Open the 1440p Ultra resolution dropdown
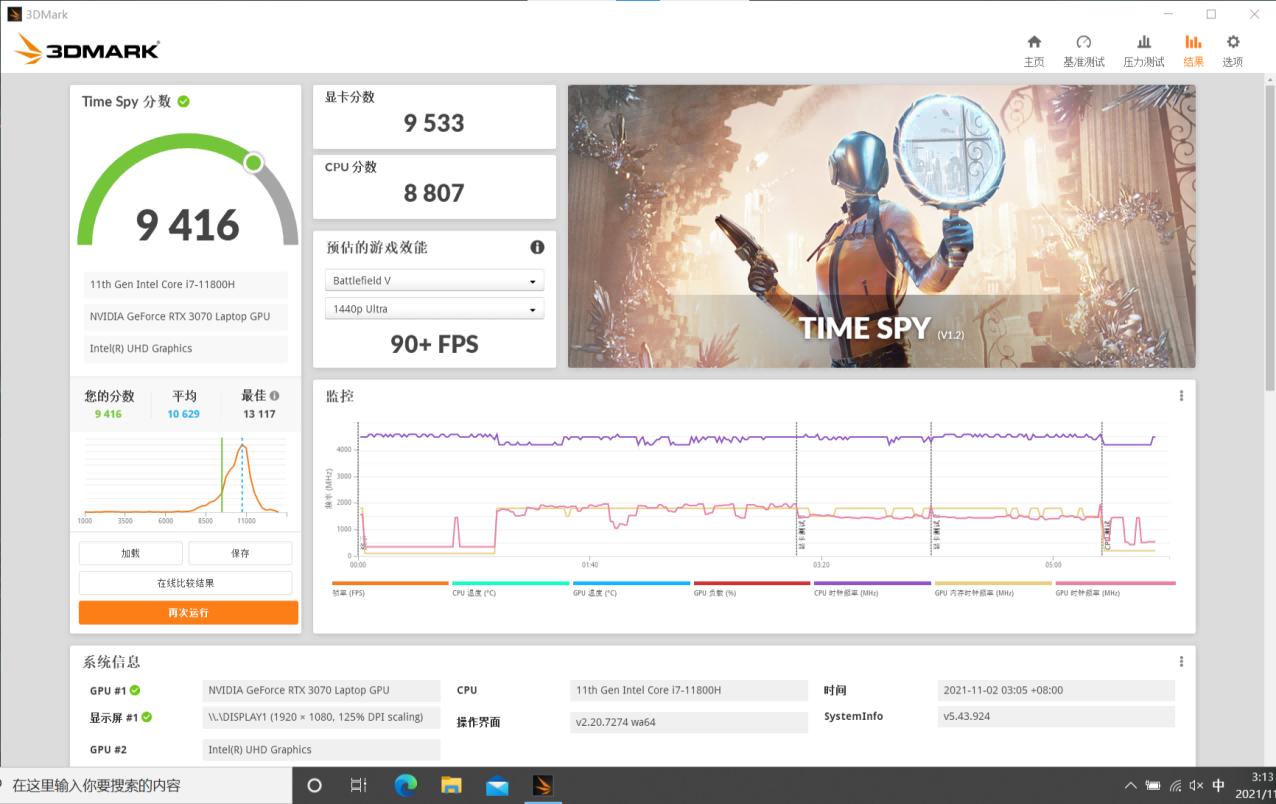1276x804 pixels. coord(434,308)
